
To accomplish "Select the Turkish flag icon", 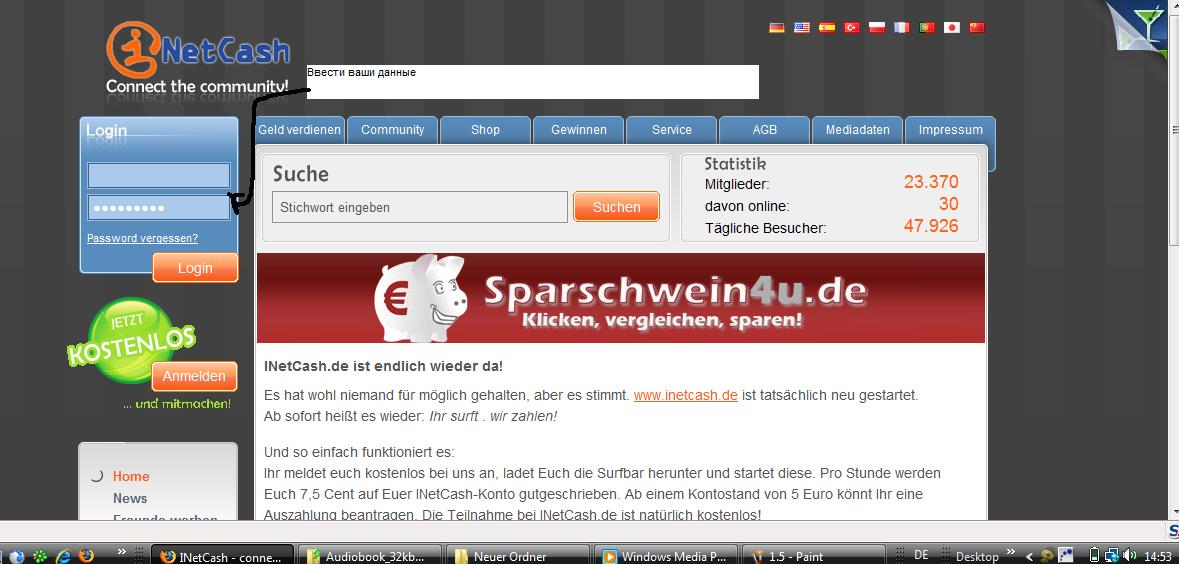I will click(852, 28).
